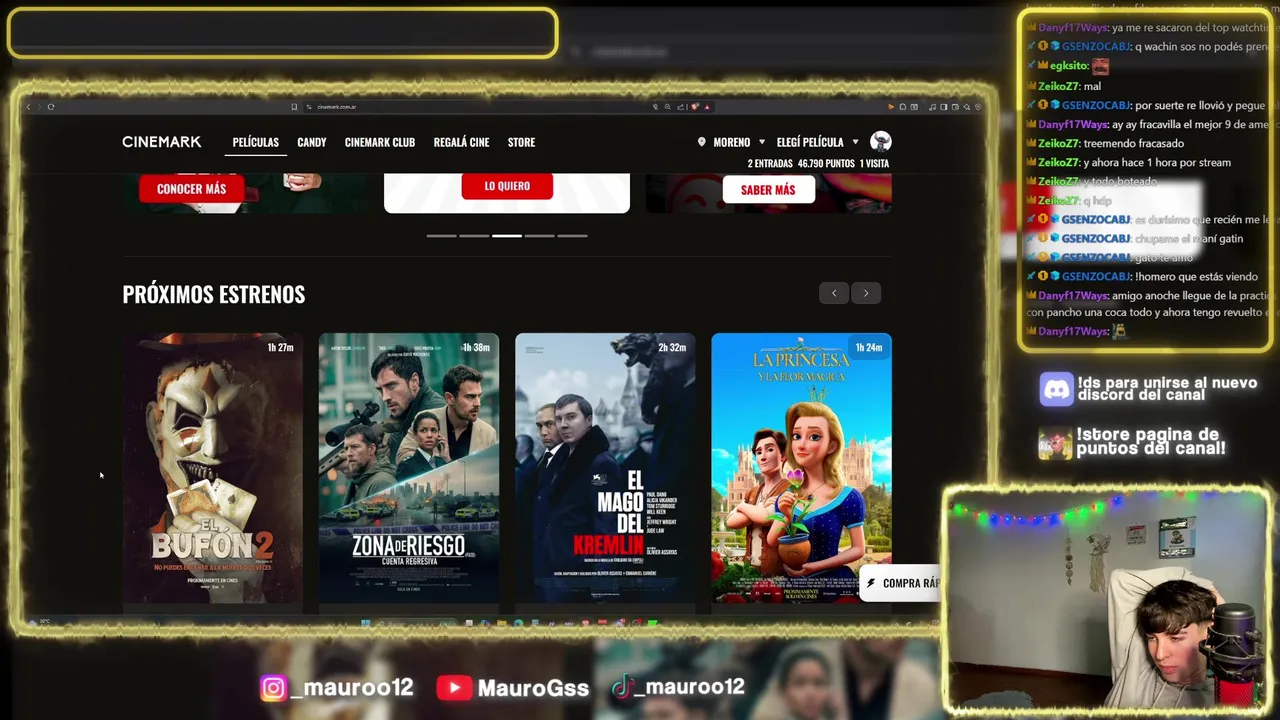Viewport: 1280px width, 720px height.
Task: Expand the ELEGÍ PELÍCULA dropdown
Action: pos(817,142)
